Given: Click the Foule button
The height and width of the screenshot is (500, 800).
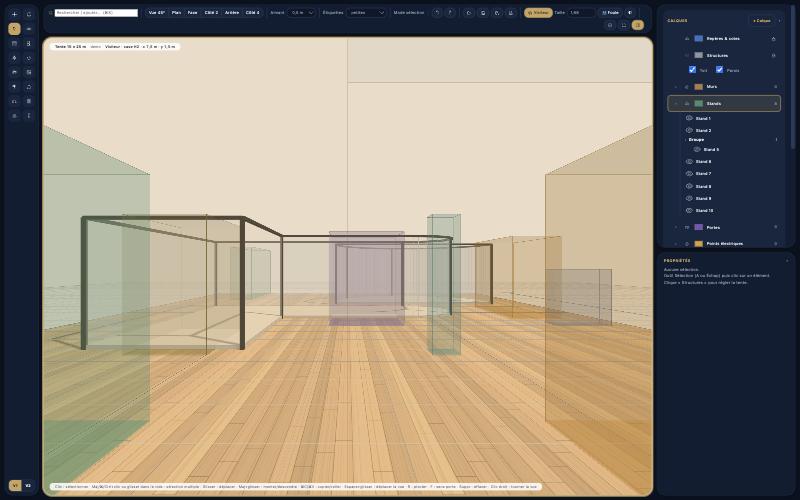Looking at the screenshot, I should point(610,13).
